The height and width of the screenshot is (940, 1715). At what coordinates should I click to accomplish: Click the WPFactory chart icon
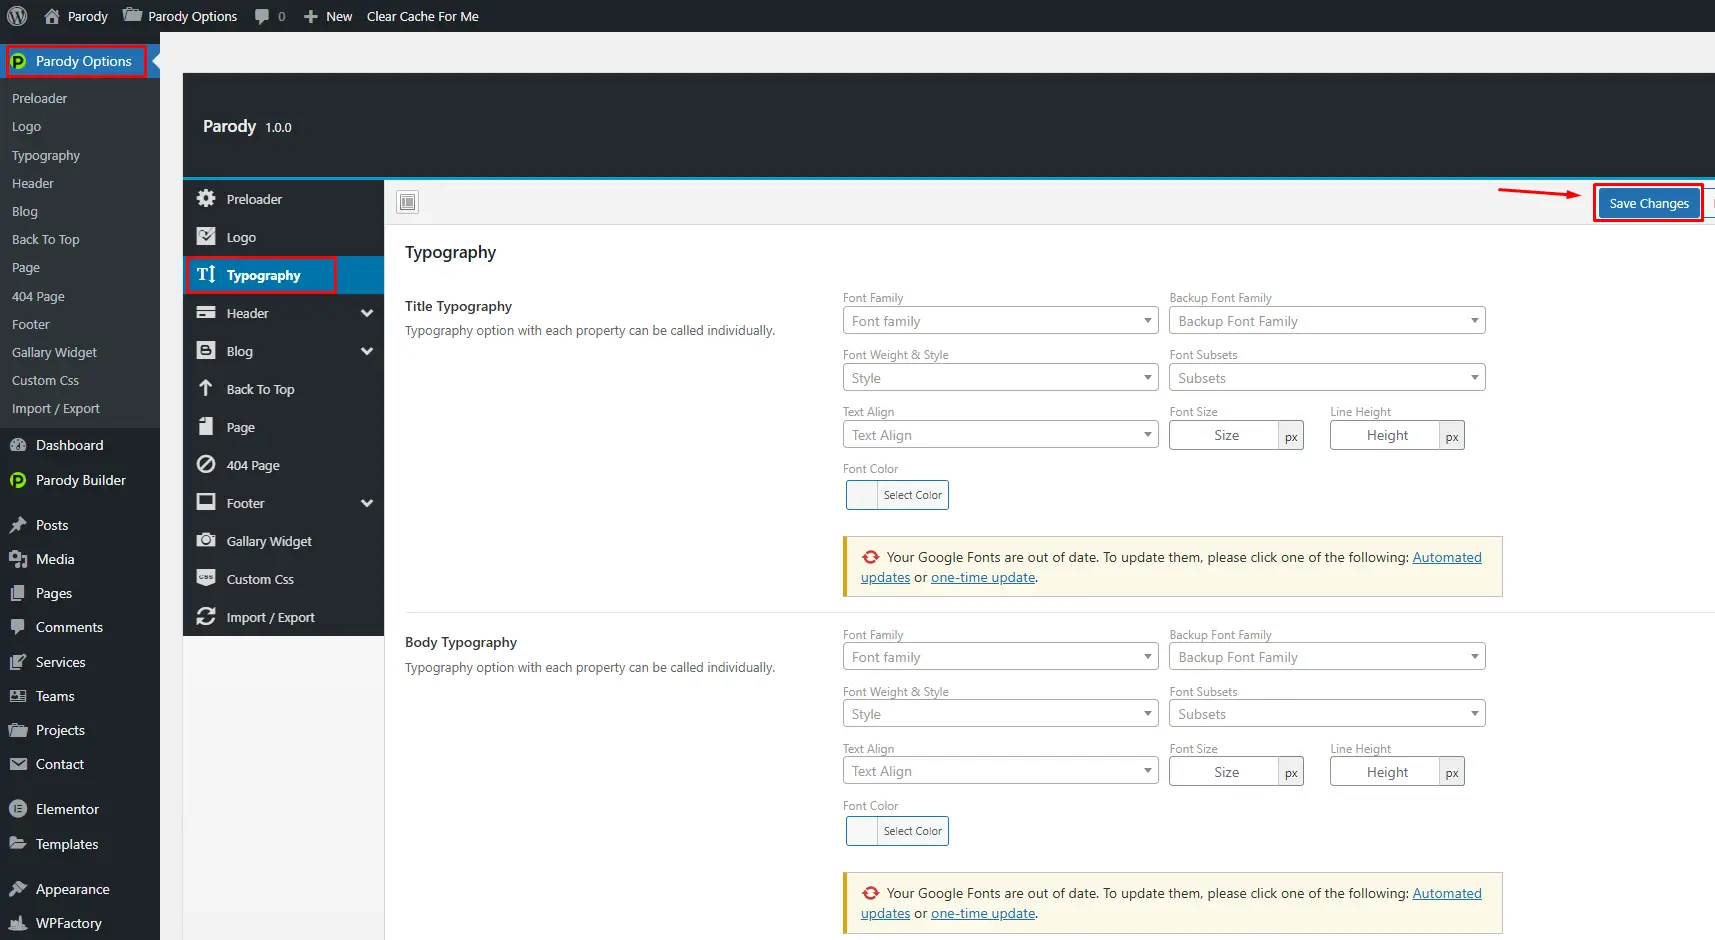pyautogui.click(x=18, y=923)
